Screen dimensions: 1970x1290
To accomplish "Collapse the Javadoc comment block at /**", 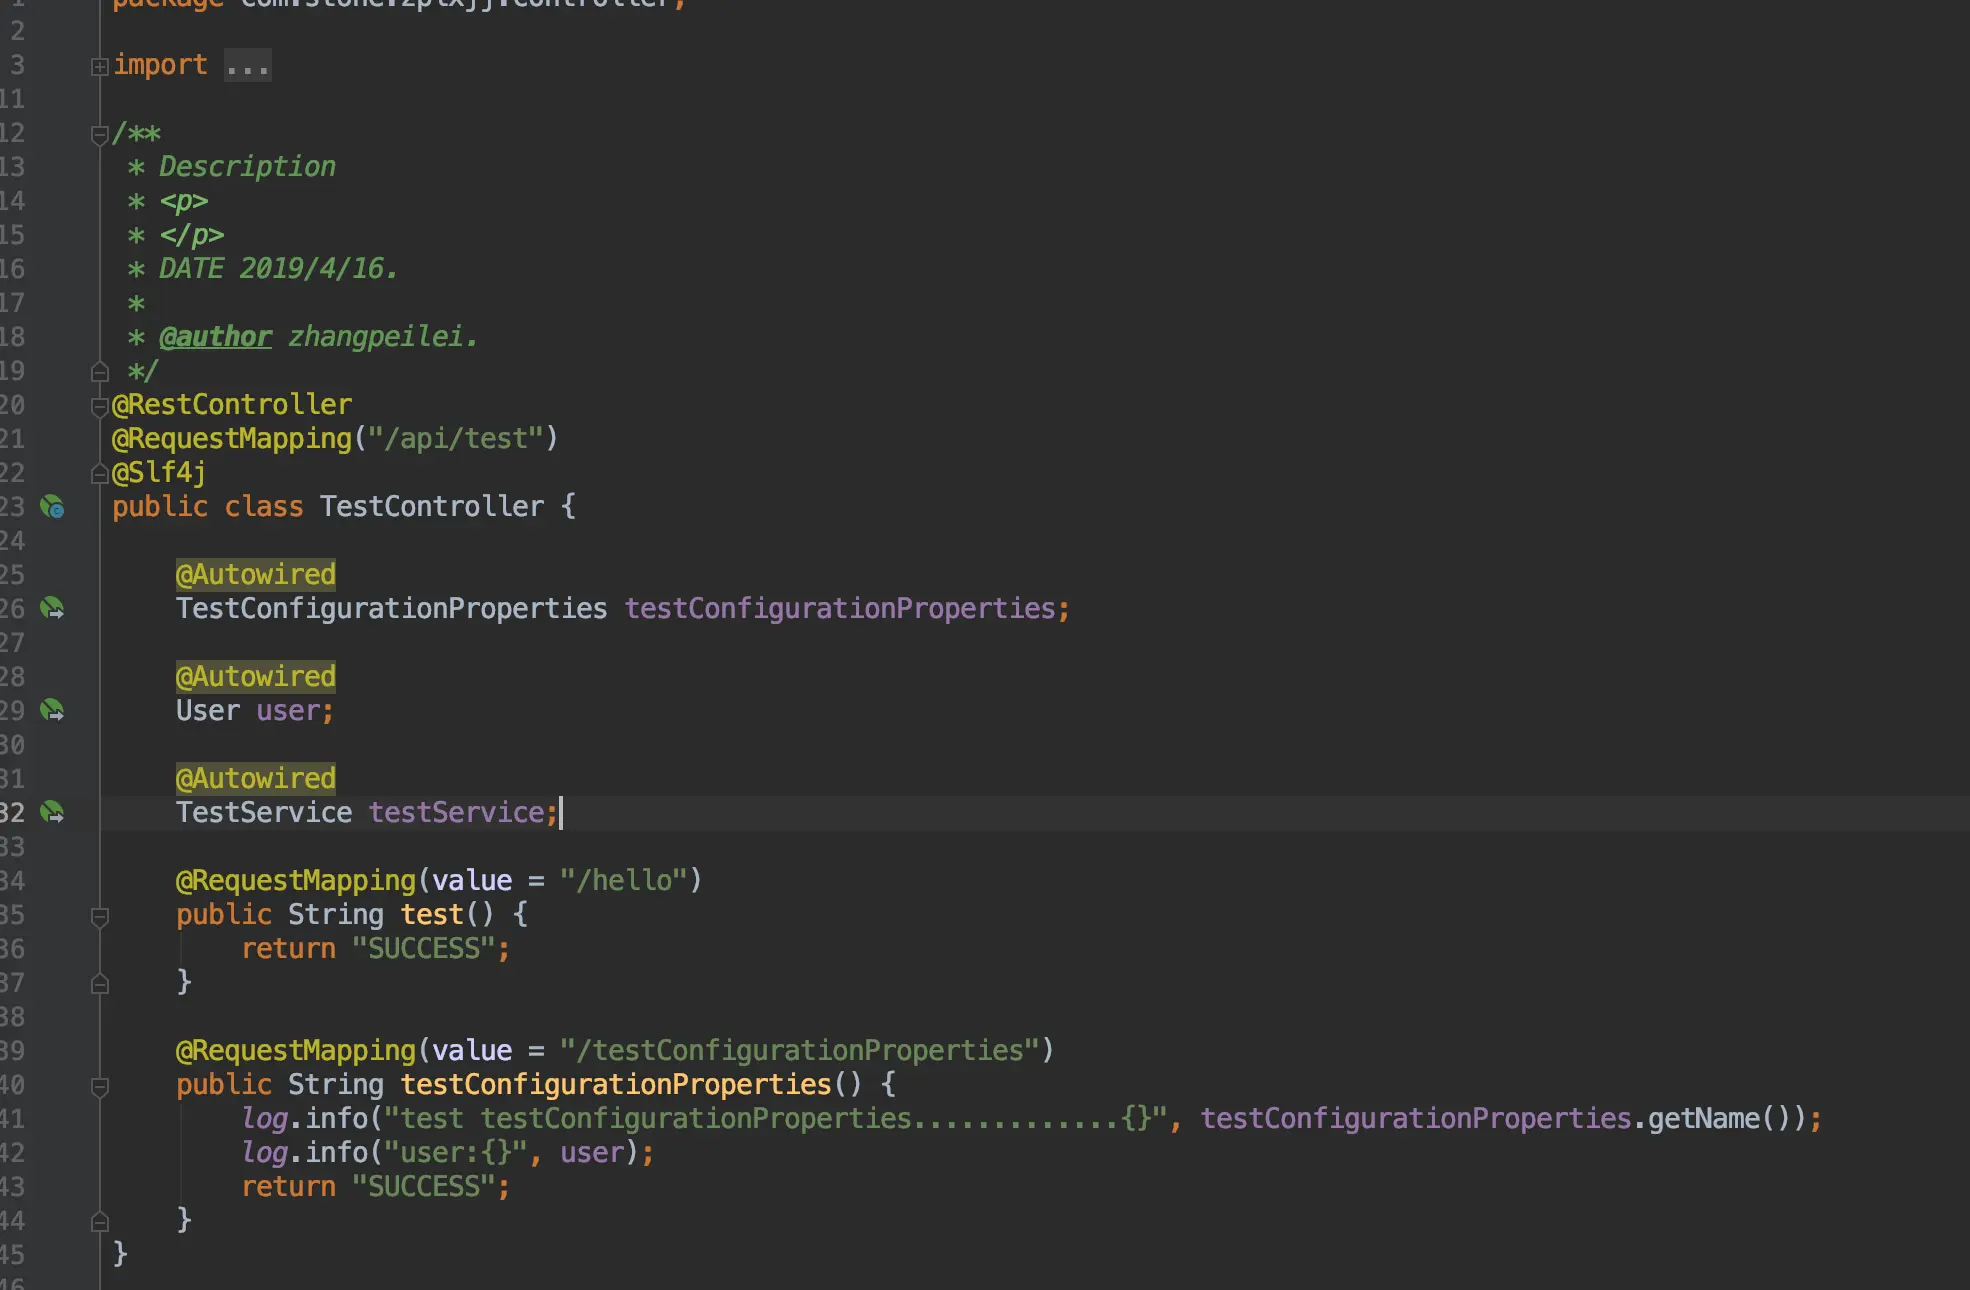I will coord(99,135).
